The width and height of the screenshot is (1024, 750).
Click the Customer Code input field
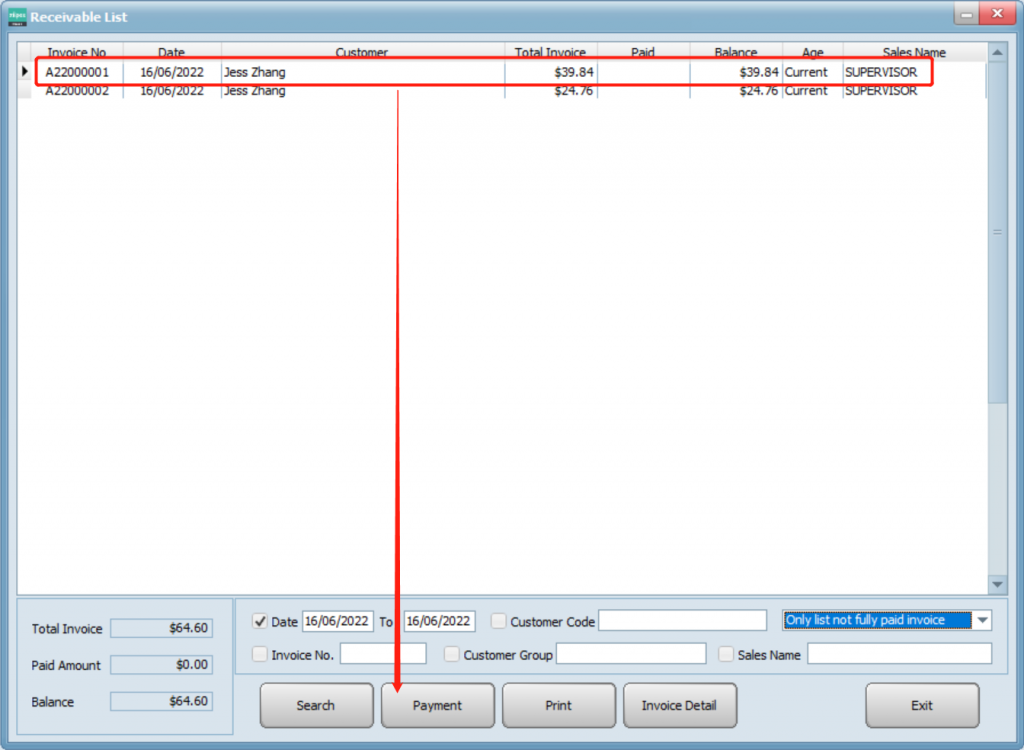click(682, 621)
